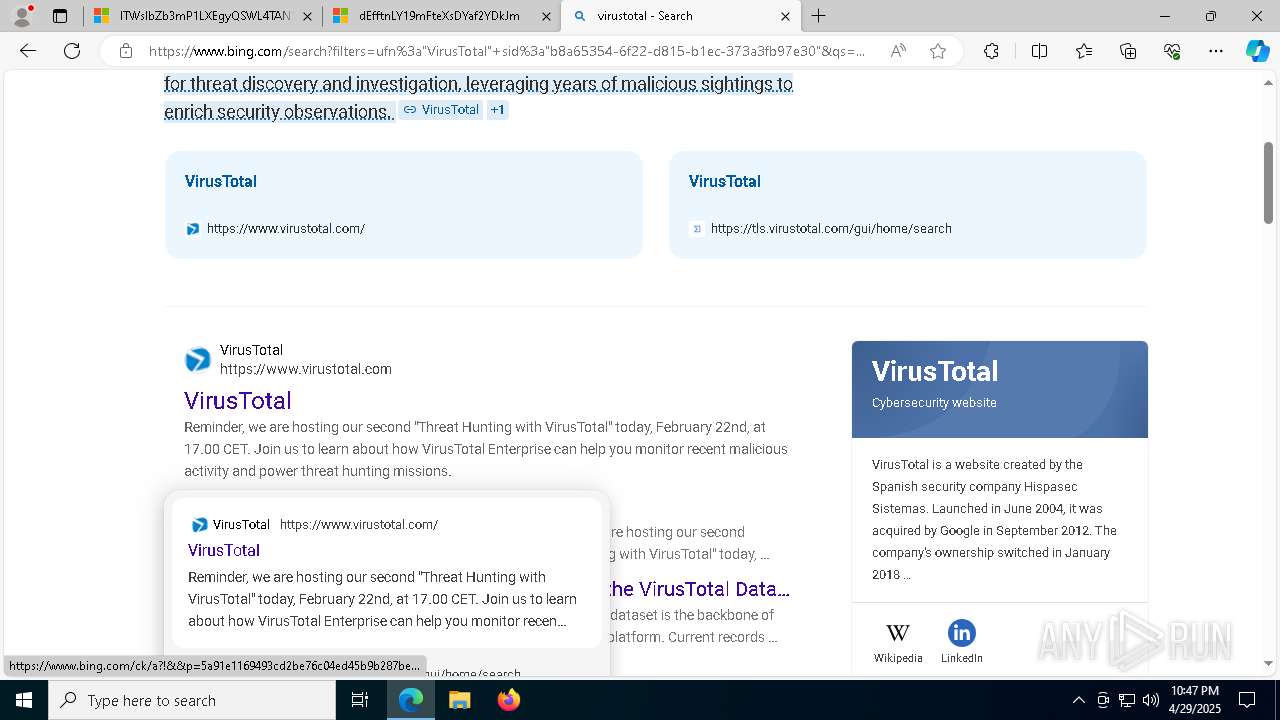Open volume control in system tray
The width and height of the screenshot is (1280, 720).
point(1150,700)
